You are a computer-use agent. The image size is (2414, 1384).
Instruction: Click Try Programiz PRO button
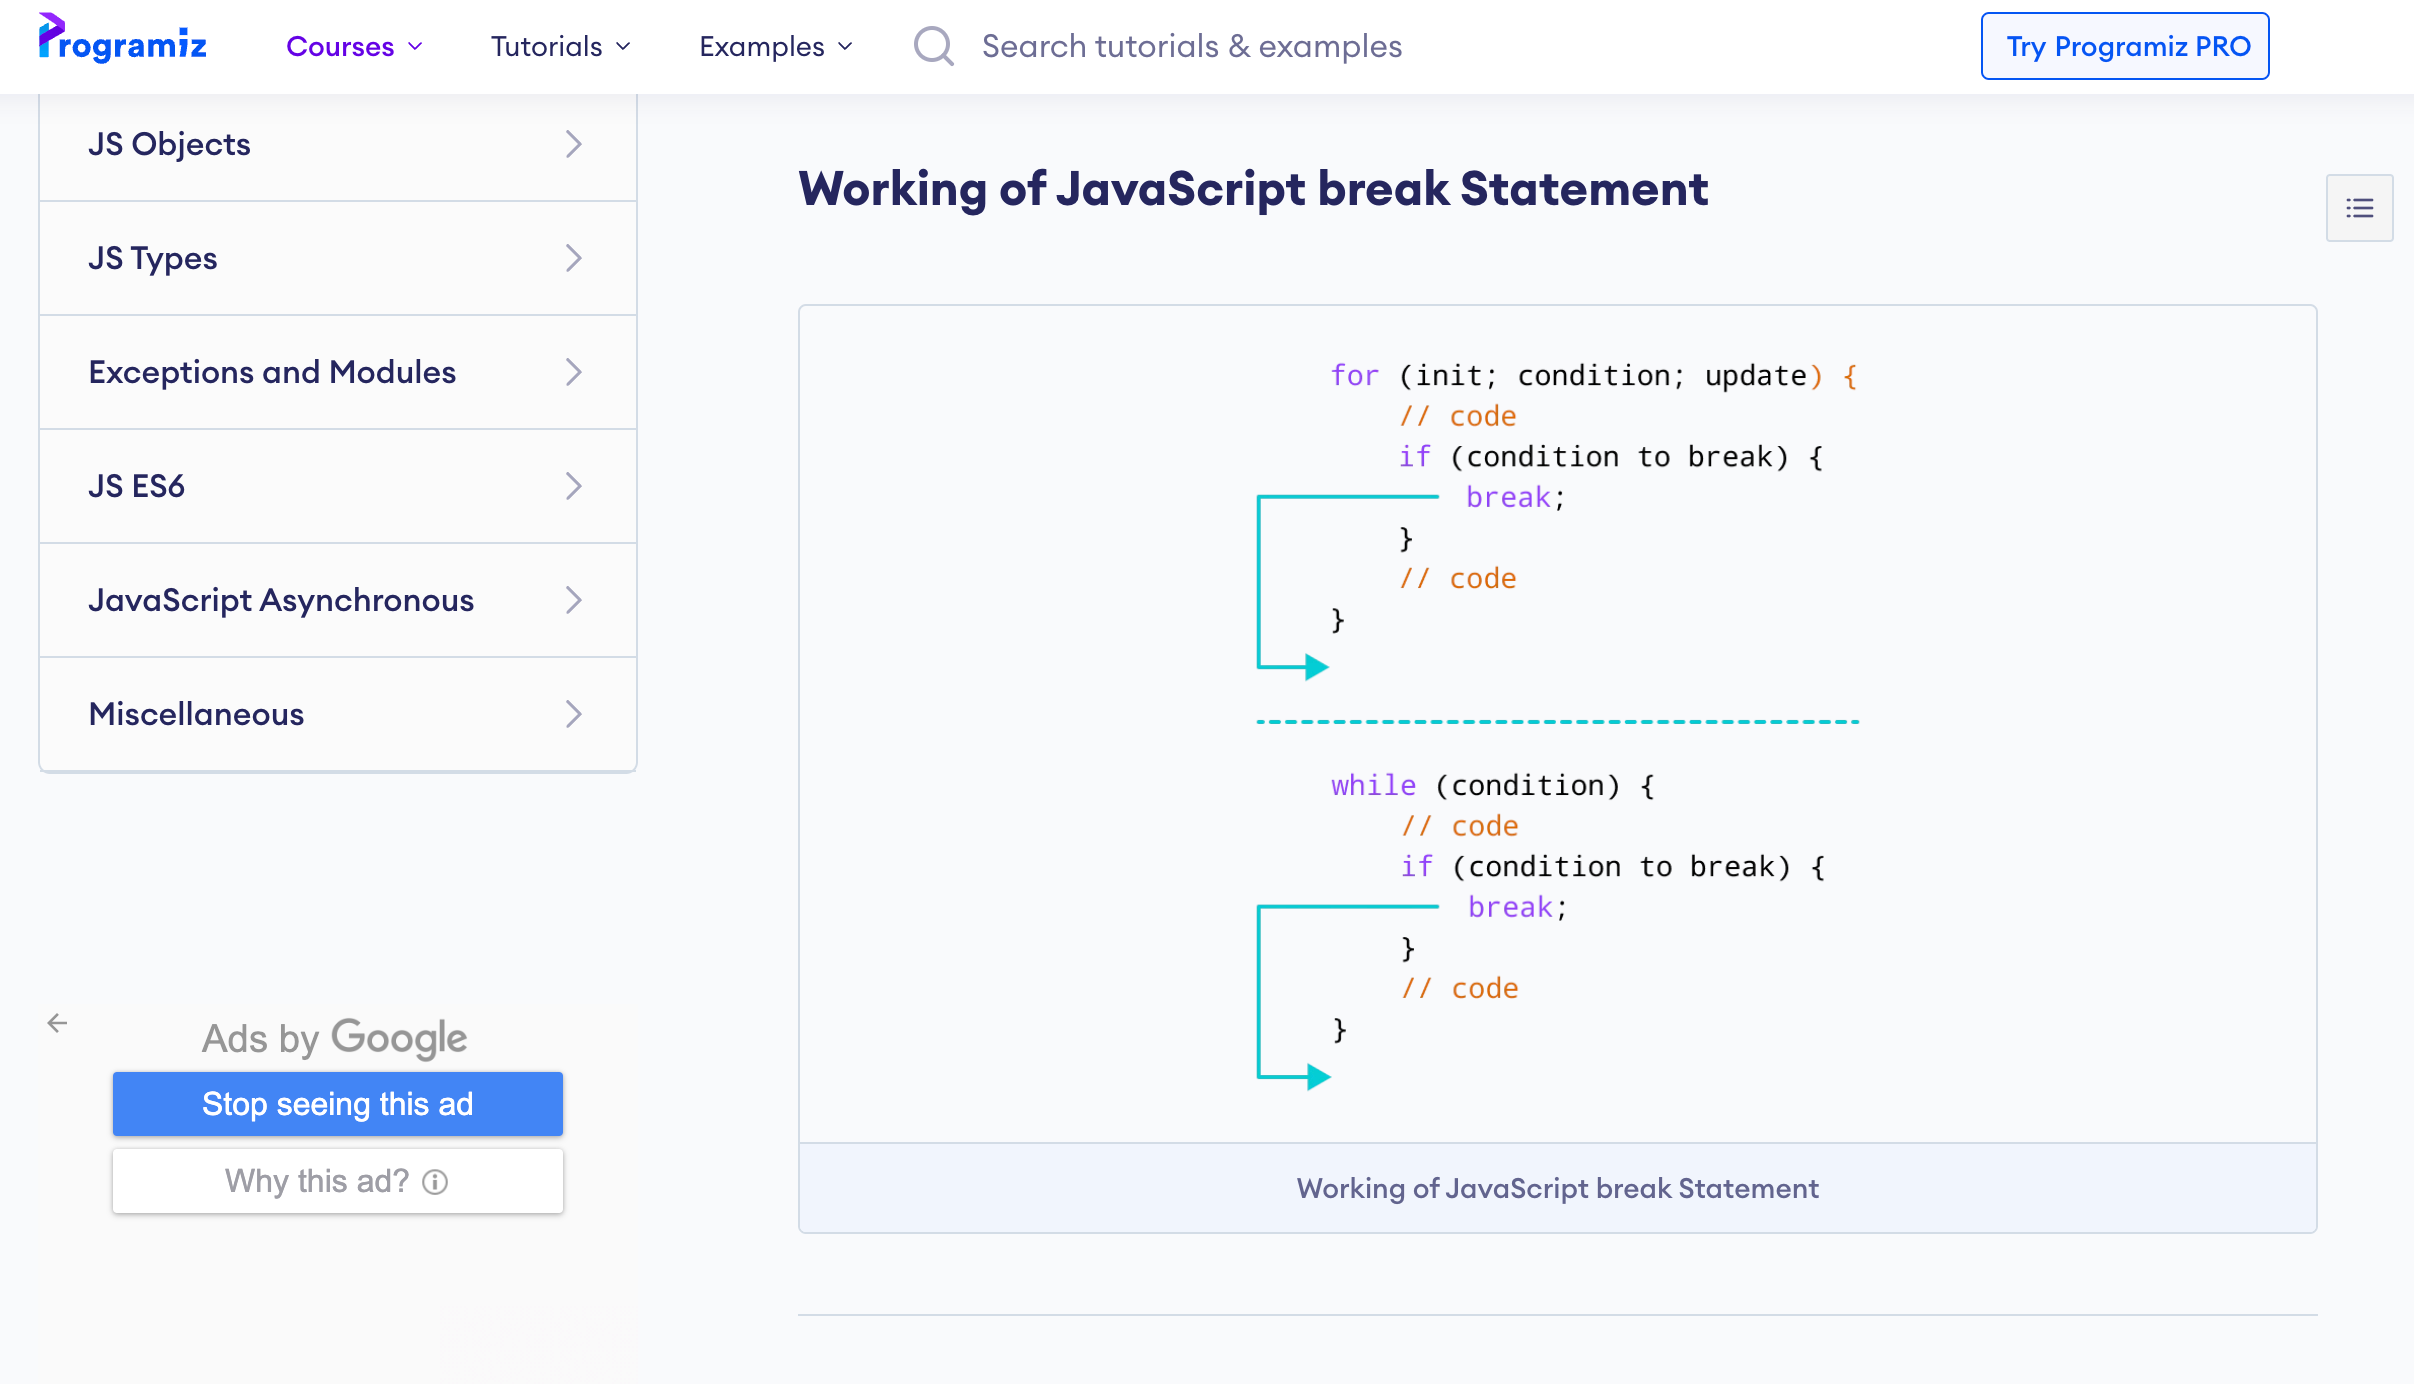tap(2124, 46)
